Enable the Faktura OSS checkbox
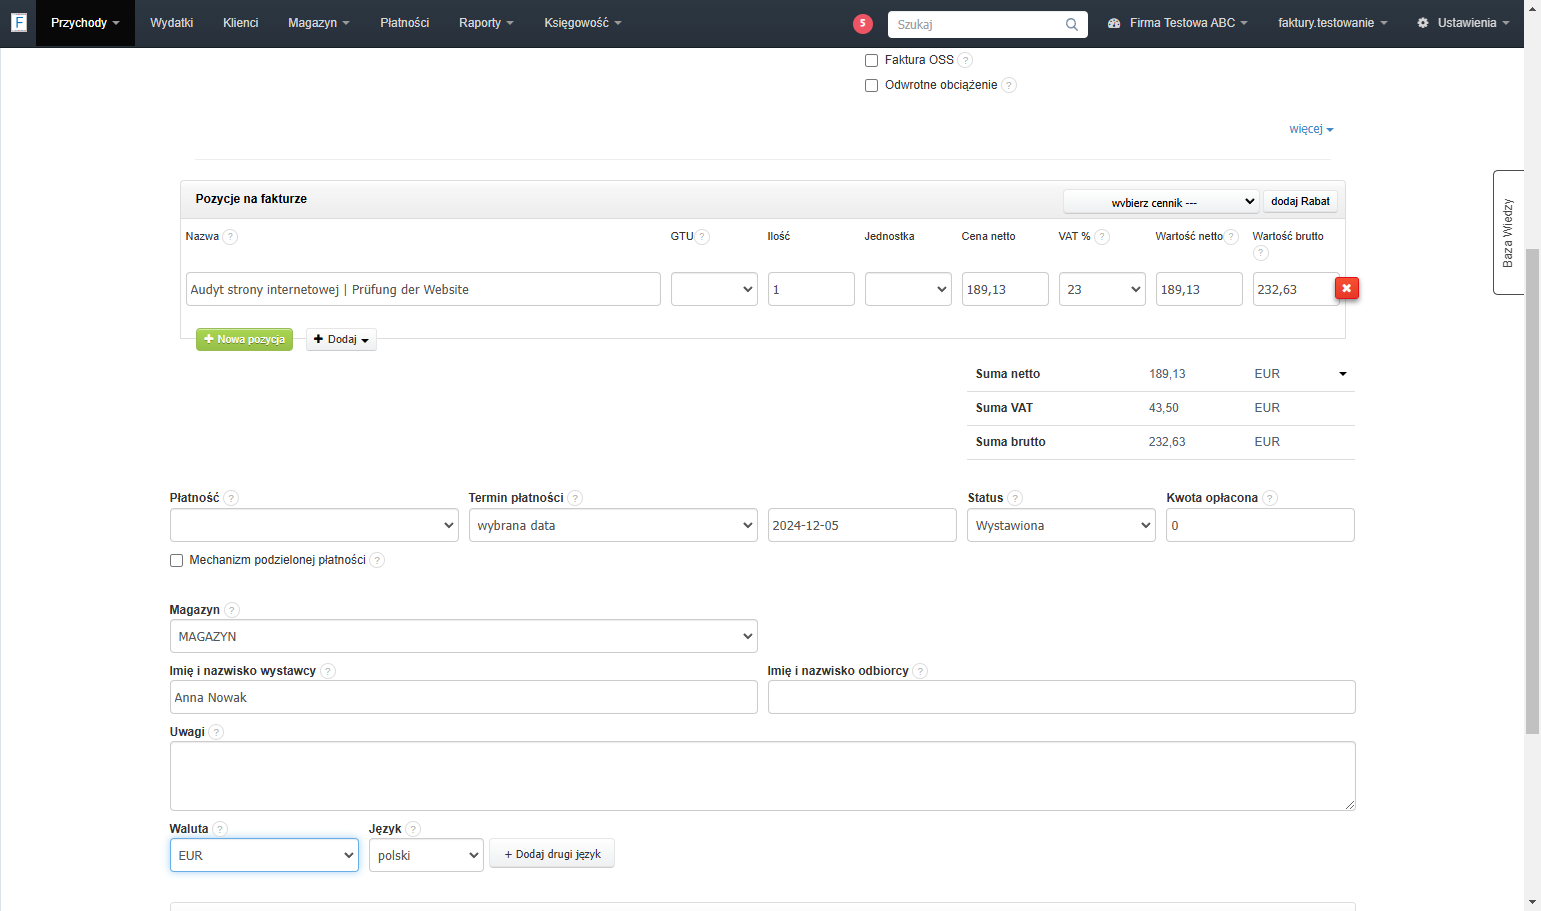 [871, 60]
